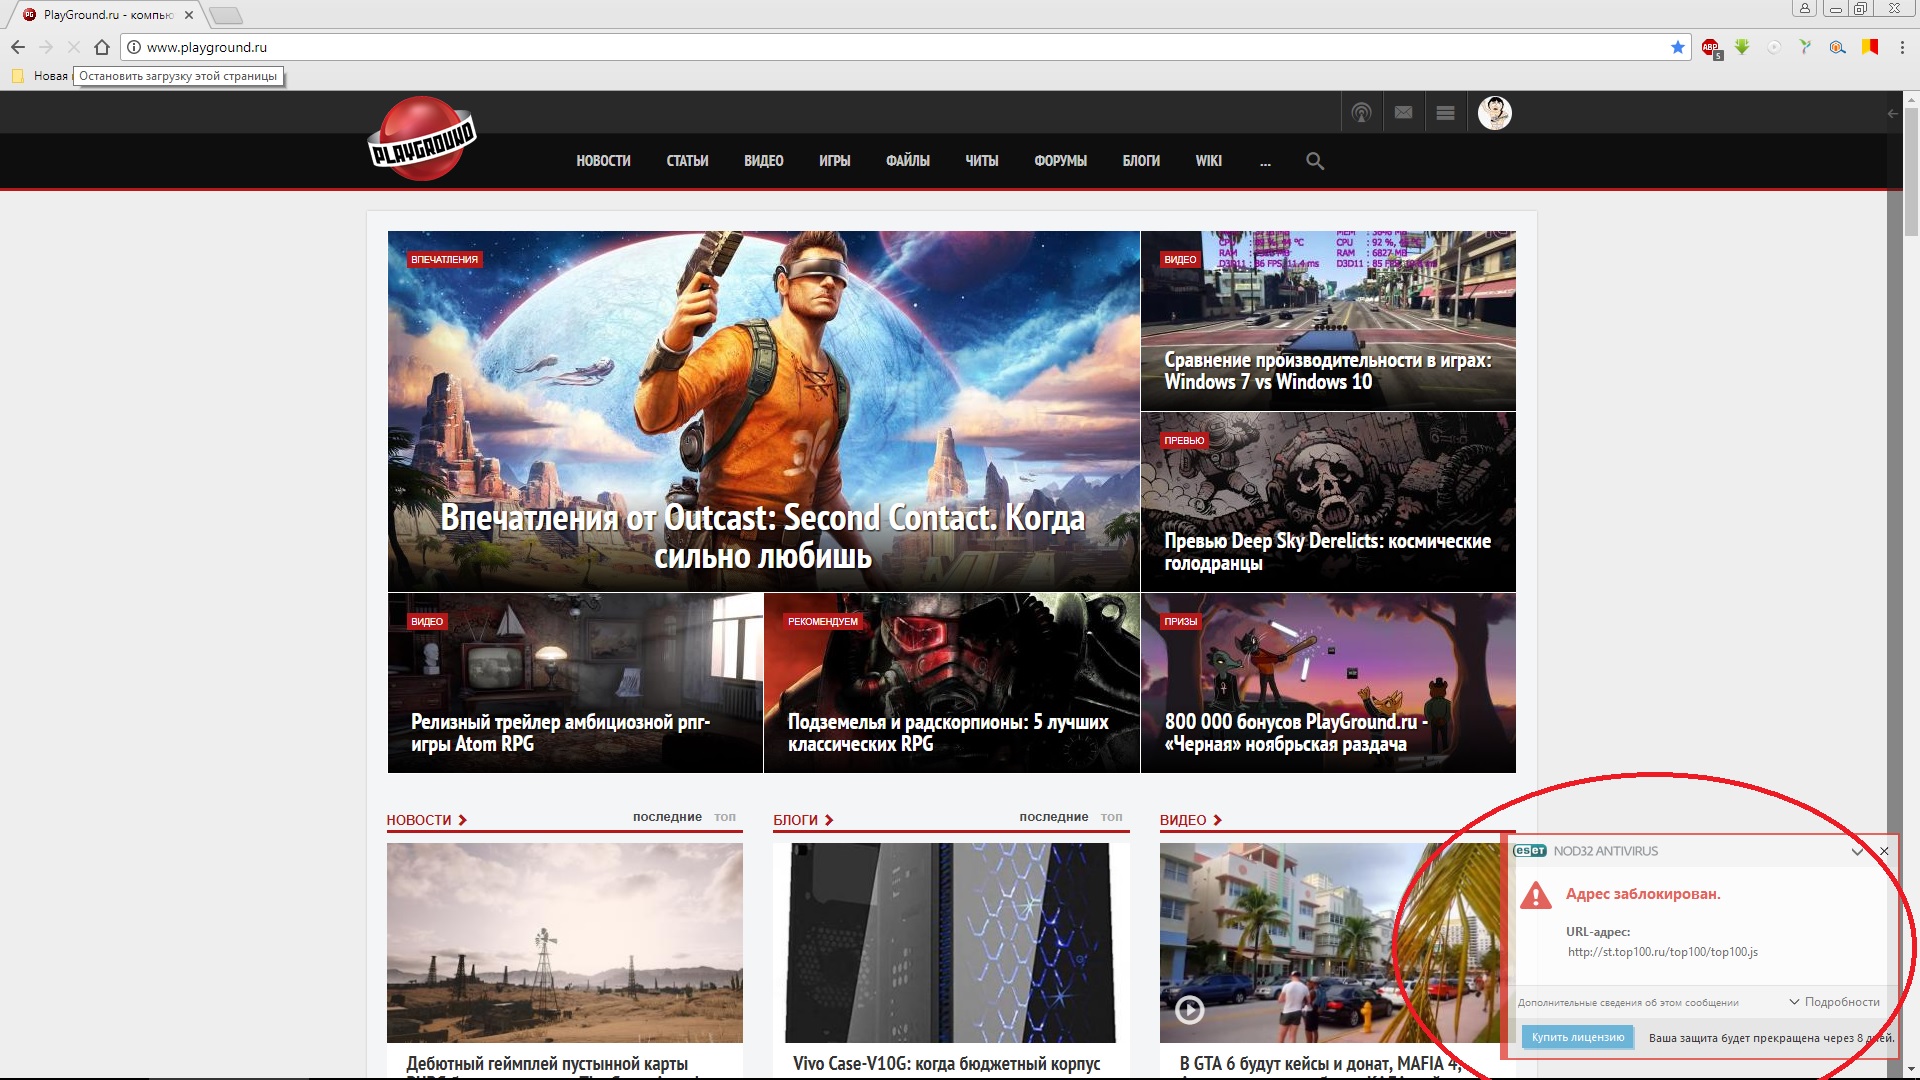Image resolution: width=1920 pixels, height=1080 pixels.
Task: Click the Купить лицензию button
Action: tap(1577, 1037)
